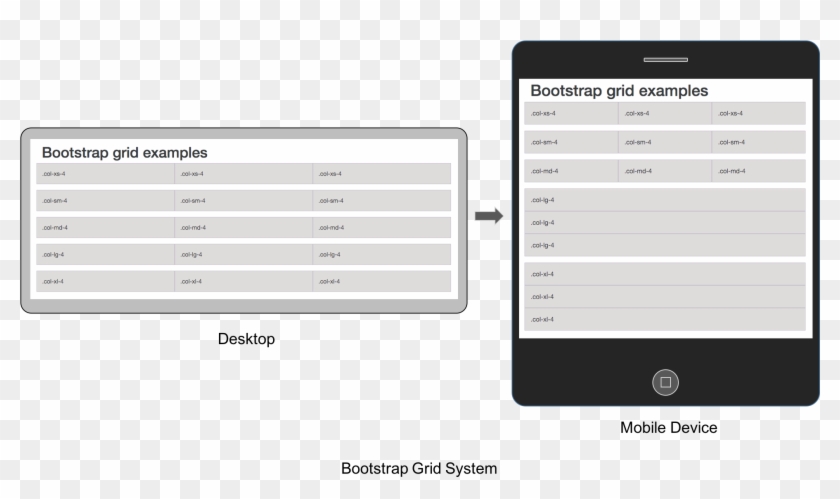Tap the top stacked .col-lg-4 row on mobile
The height and width of the screenshot is (499, 840).
coord(665,200)
